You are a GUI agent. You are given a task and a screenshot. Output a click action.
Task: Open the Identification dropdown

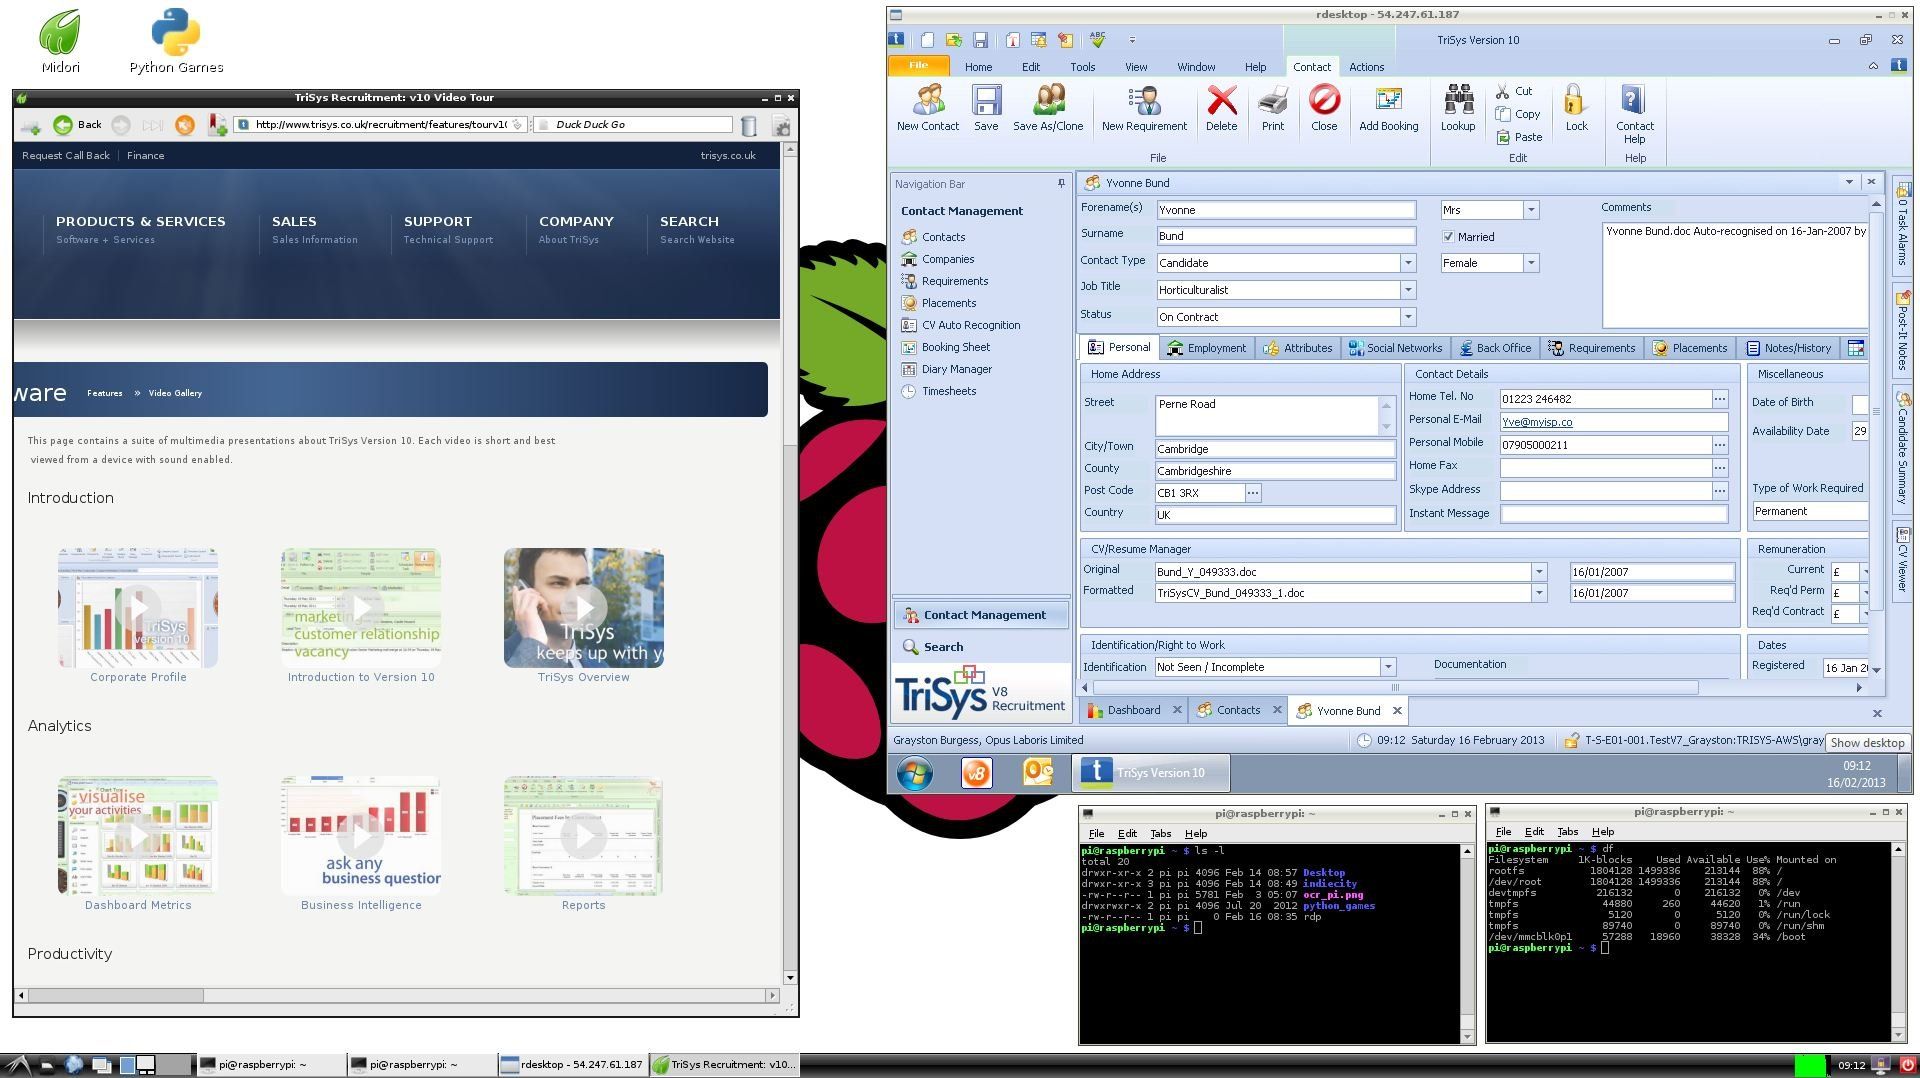pos(1388,667)
